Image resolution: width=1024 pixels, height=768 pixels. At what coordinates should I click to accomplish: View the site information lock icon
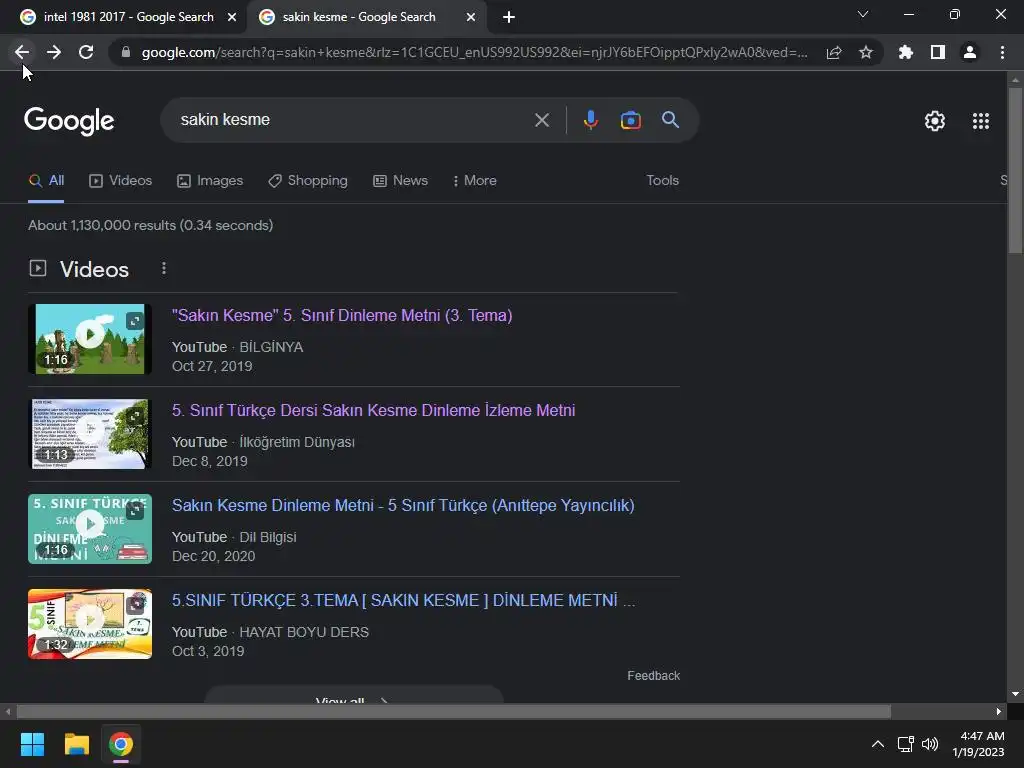coord(126,52)
